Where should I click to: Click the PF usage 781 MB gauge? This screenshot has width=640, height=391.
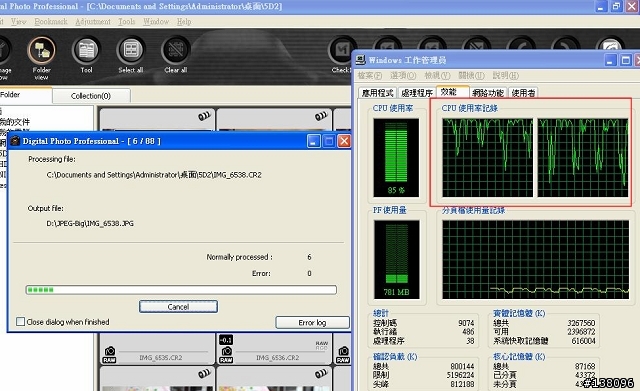396,260
